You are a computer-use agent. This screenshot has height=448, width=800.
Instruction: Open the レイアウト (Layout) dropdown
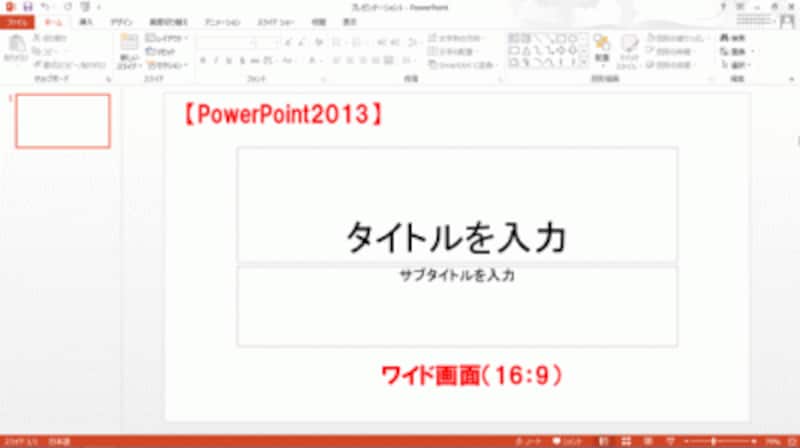(167, 38)
